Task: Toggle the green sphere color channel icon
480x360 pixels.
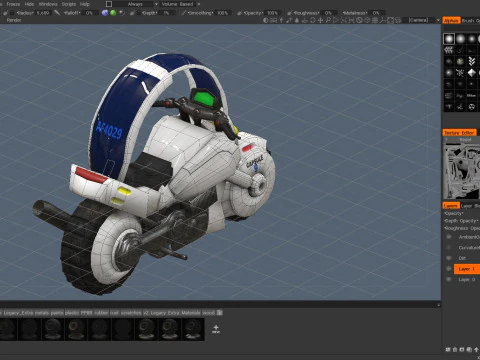Action: point(113,13)
